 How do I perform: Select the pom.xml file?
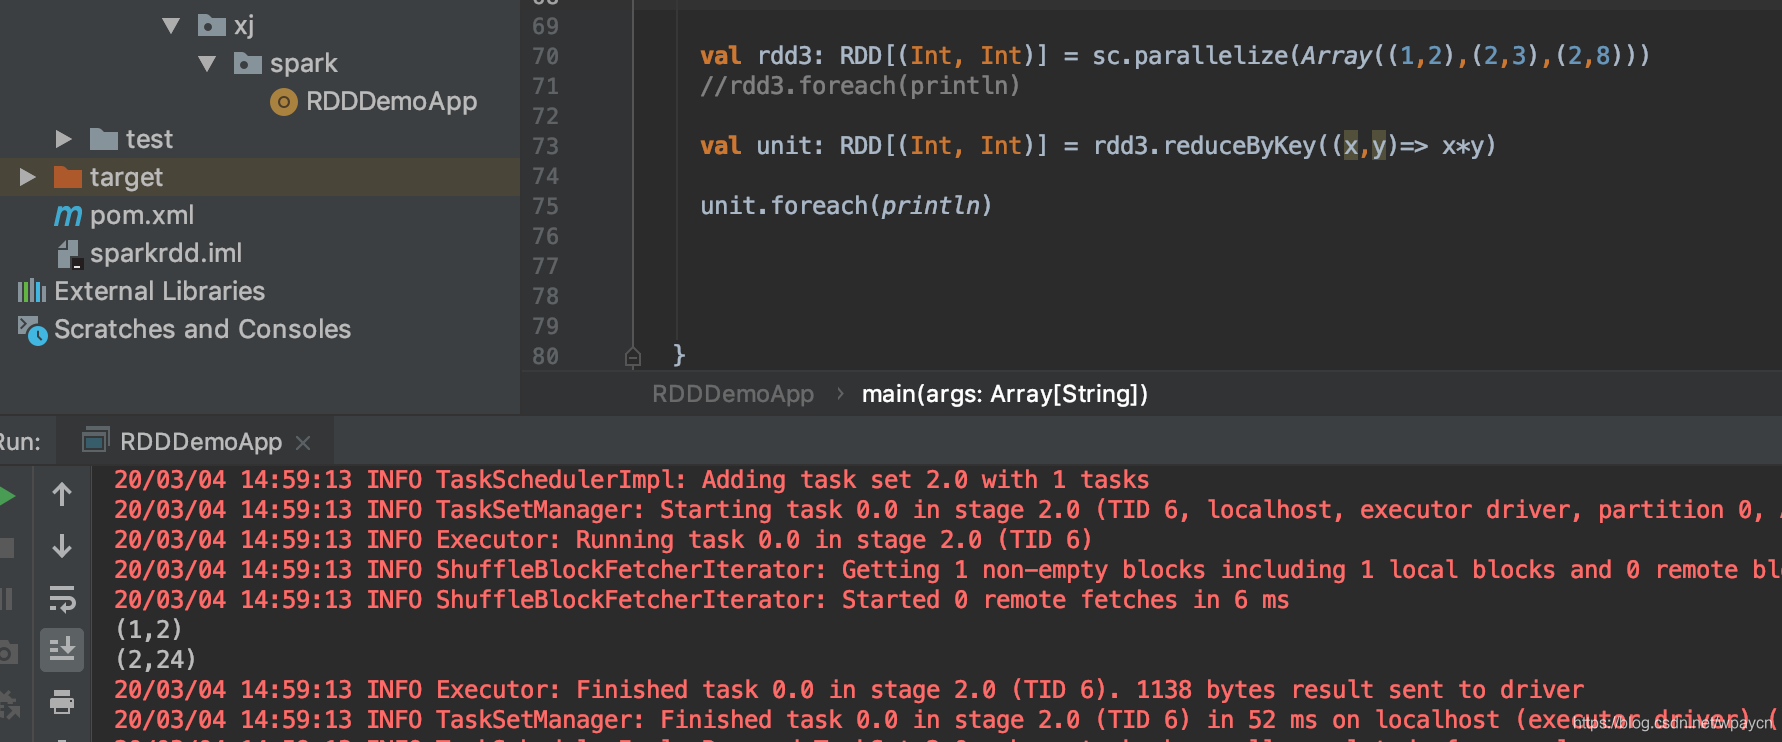142,215
